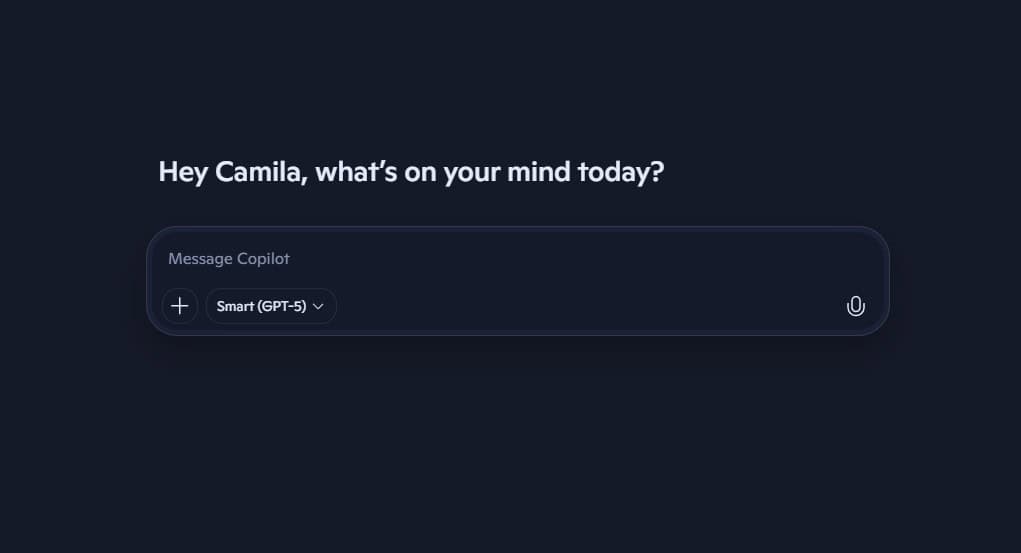The height and width of the screenshot is (553, 1021).
Task: Click the Smart (GPT-5) button
Action: 271,306
